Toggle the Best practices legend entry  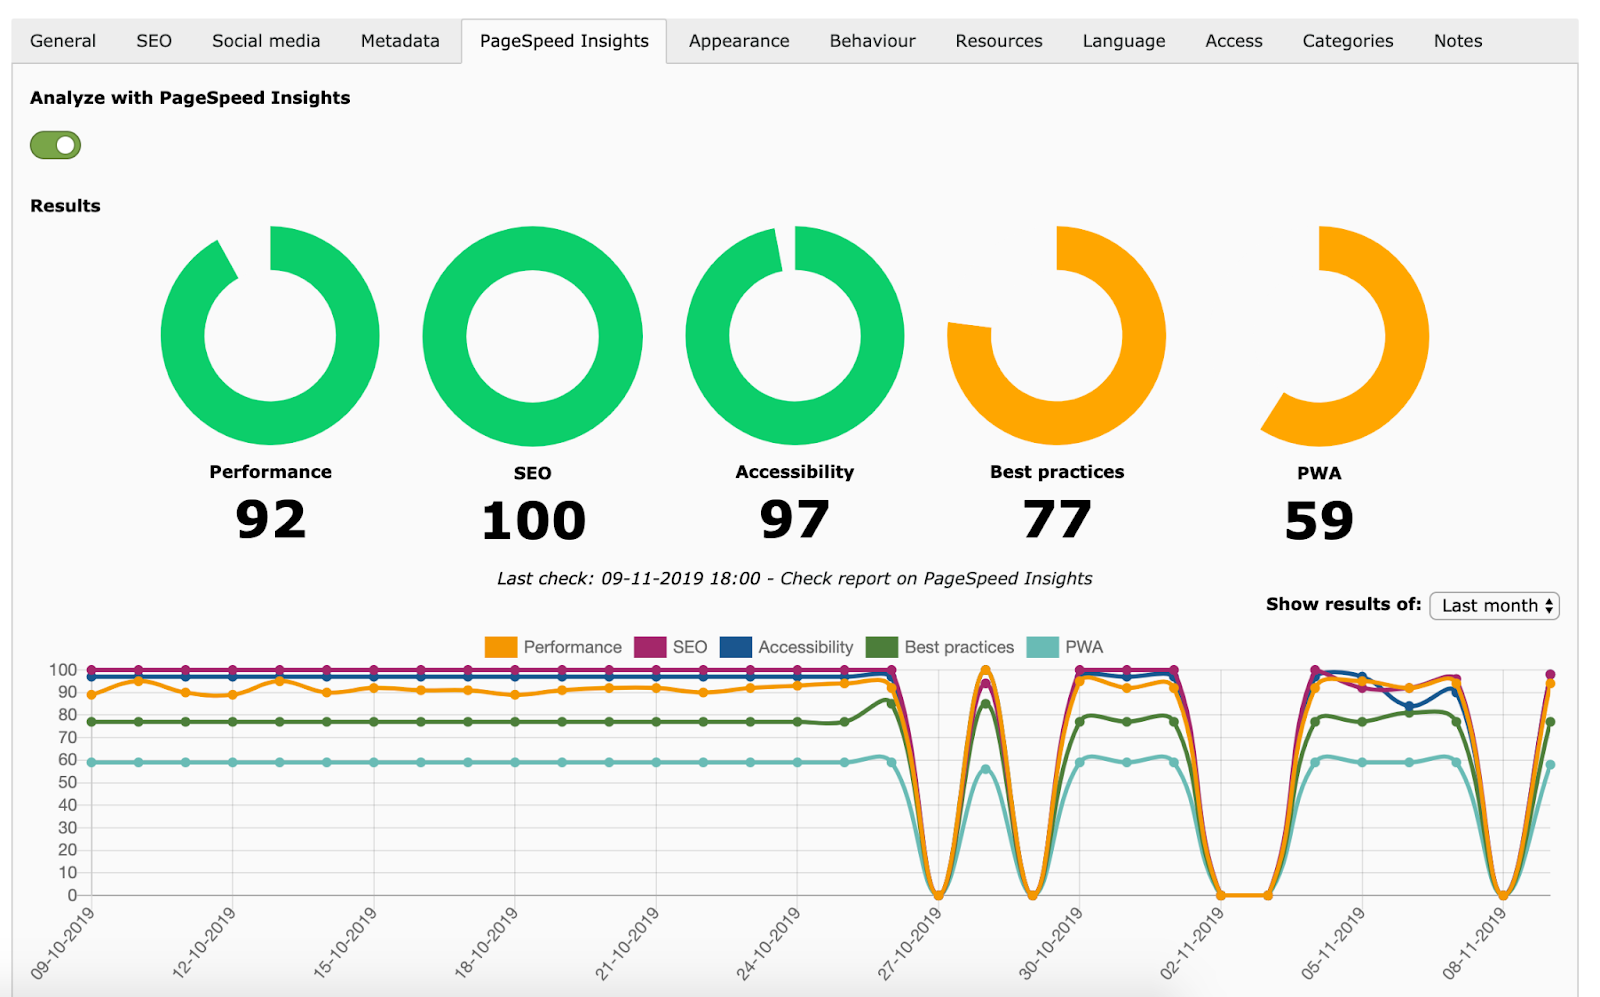(942, 647)
